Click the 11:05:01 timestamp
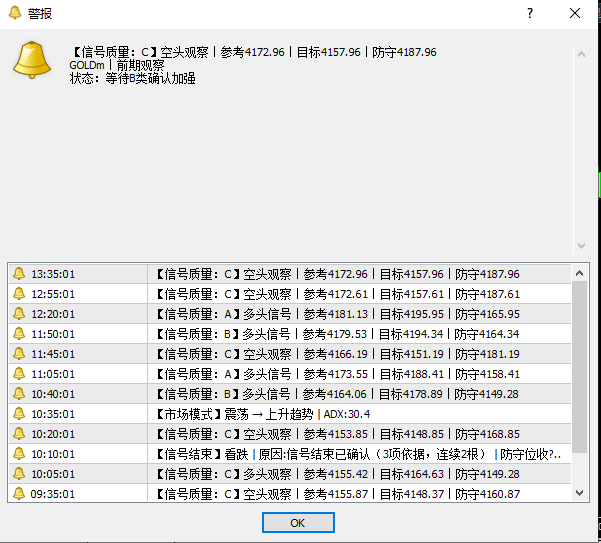Screen dimensions: 601x543 click(x=53, y=374)
